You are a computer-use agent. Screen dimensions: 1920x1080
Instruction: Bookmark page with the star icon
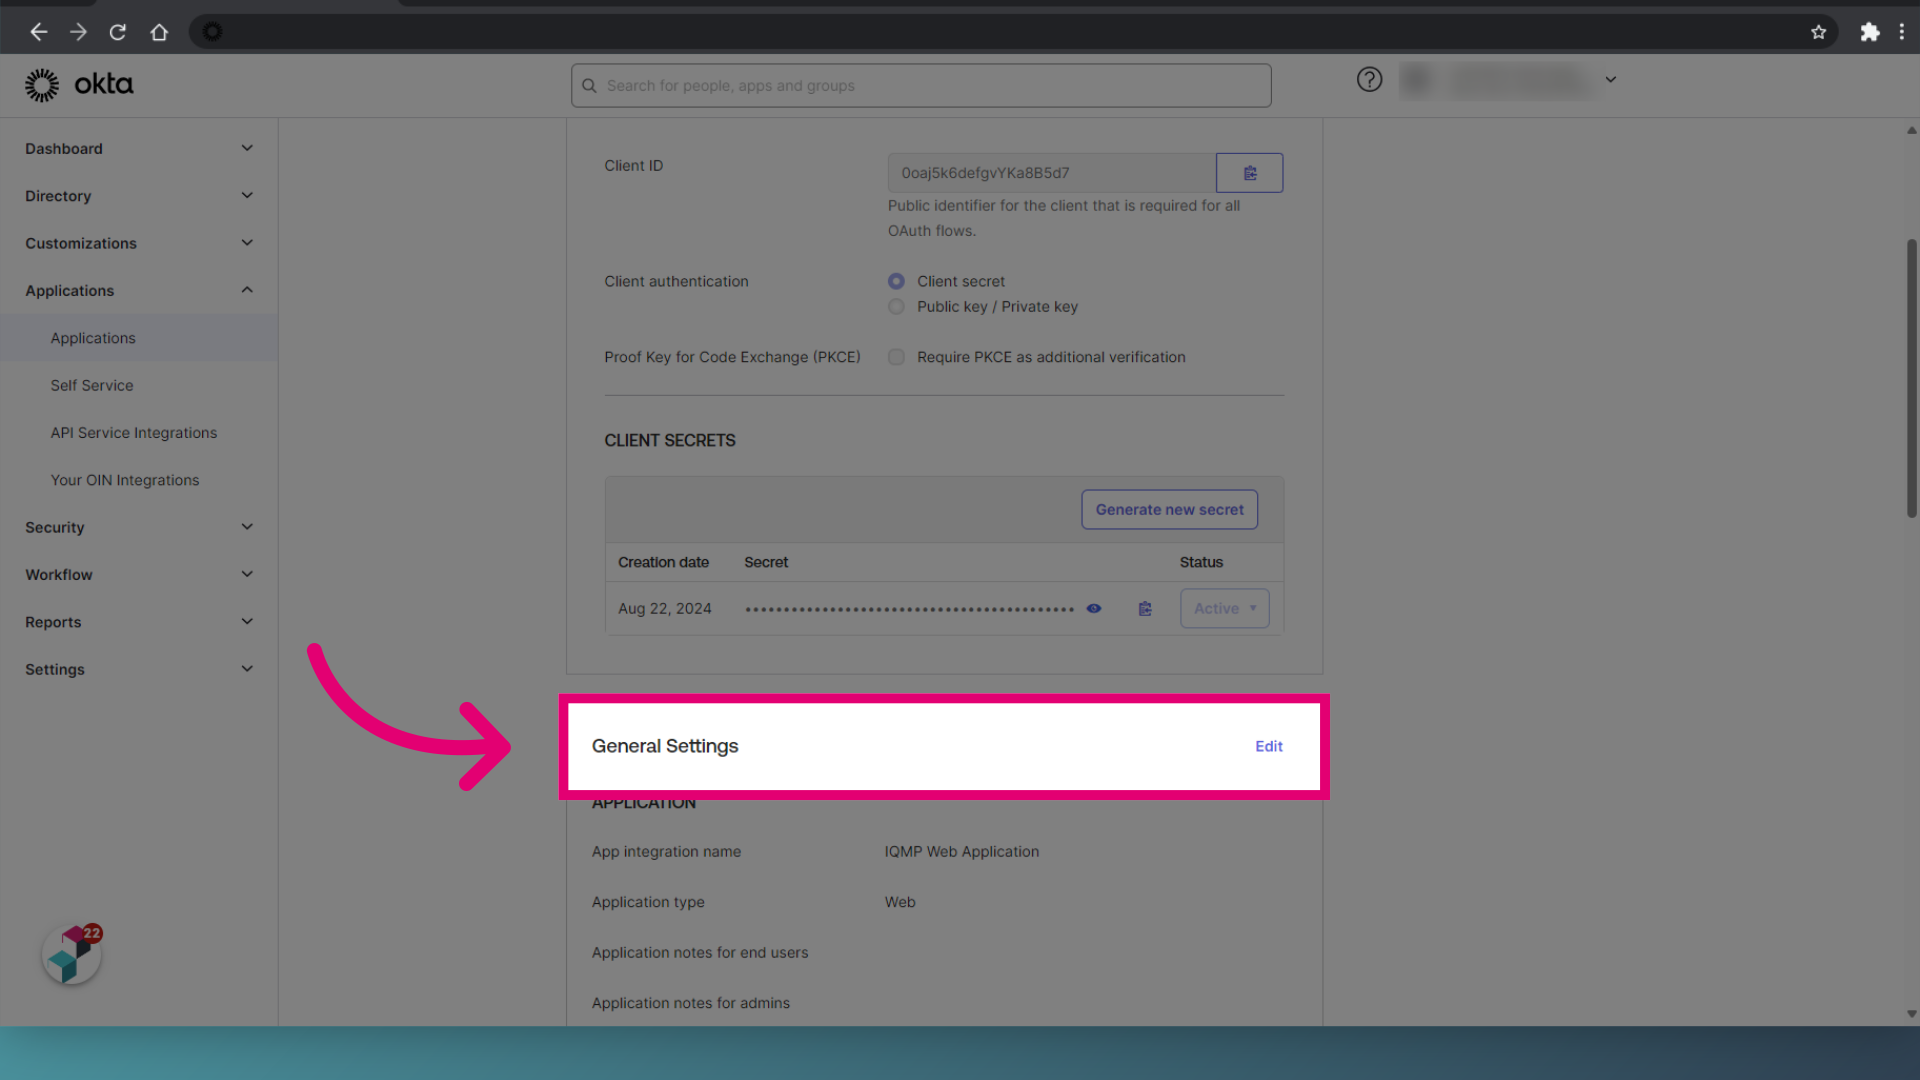[1818, 32]
